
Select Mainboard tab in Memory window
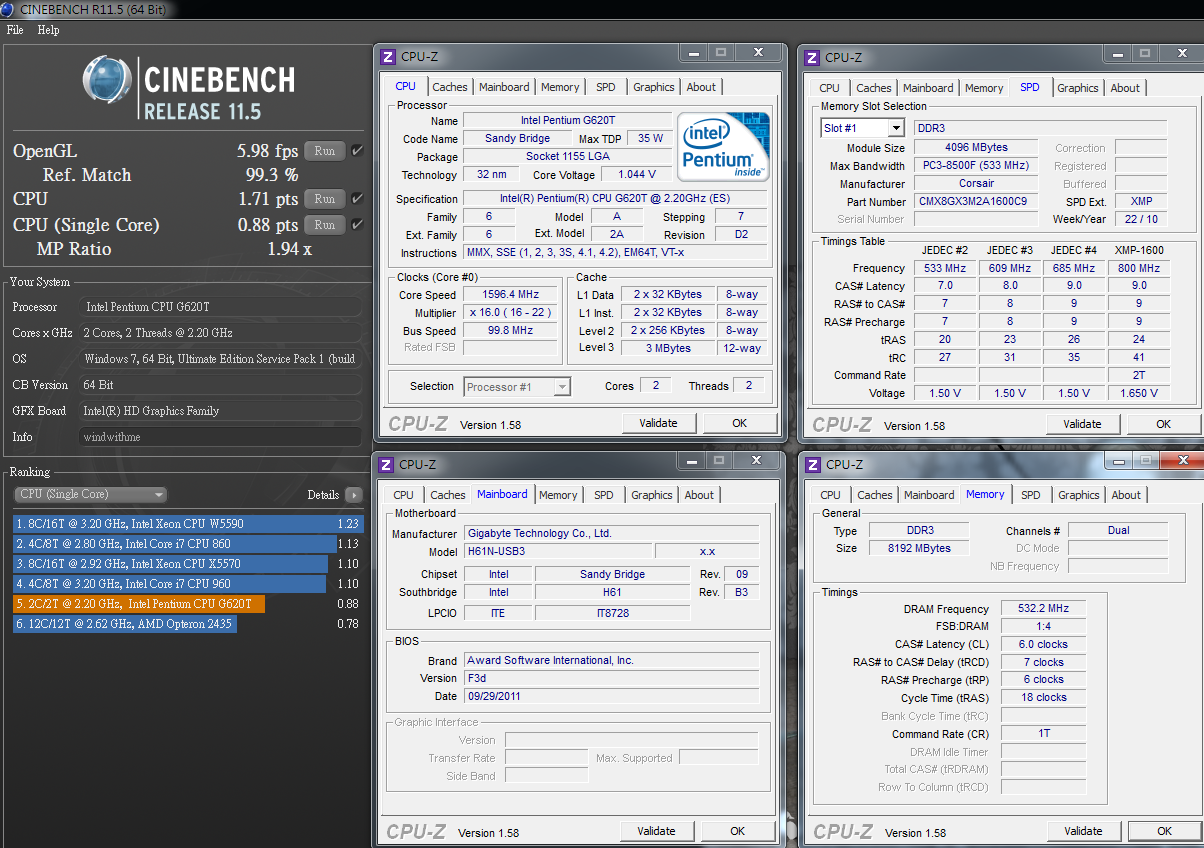[x=929, y=495]
